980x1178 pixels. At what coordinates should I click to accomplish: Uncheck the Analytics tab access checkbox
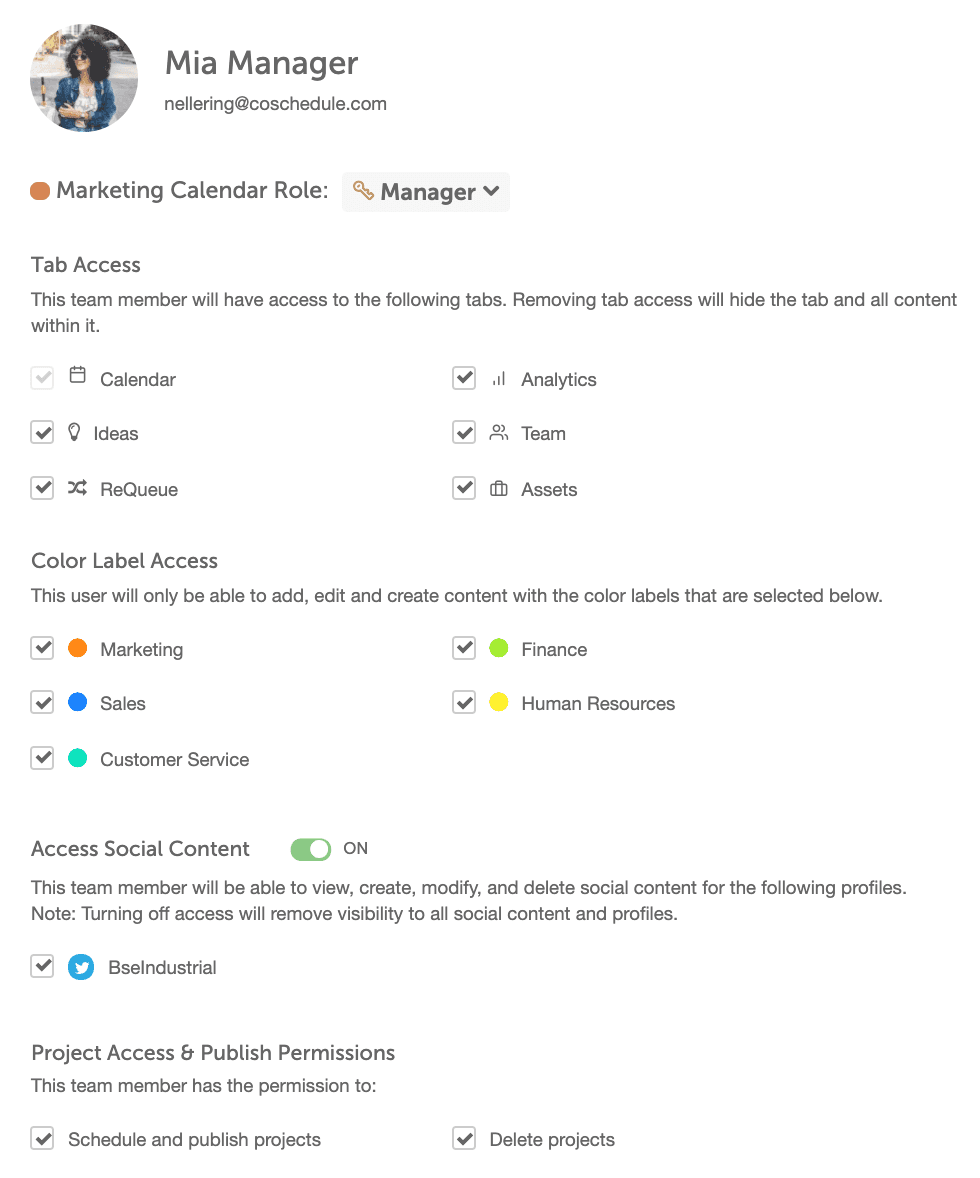(x=464, y=378)
